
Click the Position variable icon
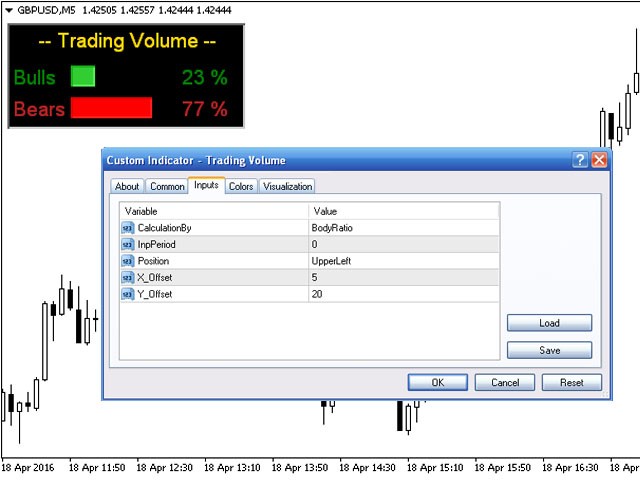[x=128, y=261]
